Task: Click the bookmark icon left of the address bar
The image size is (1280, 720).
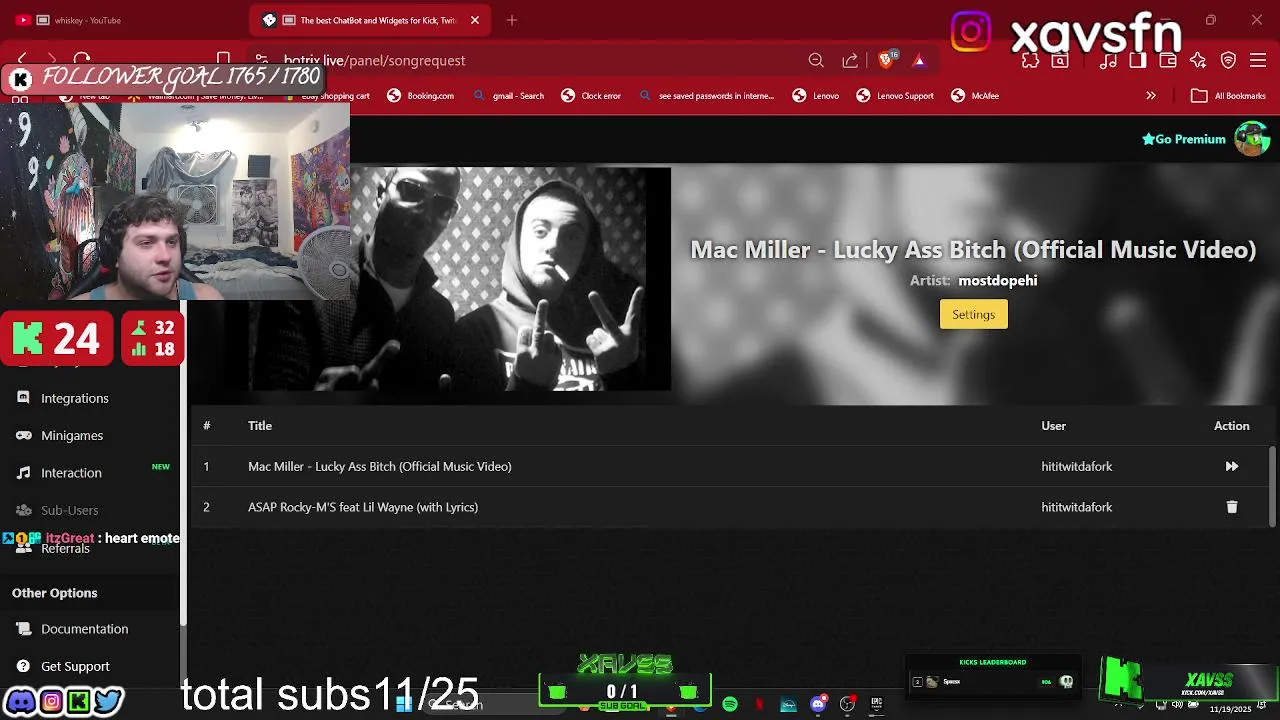Action: click(x=224, y=60)
